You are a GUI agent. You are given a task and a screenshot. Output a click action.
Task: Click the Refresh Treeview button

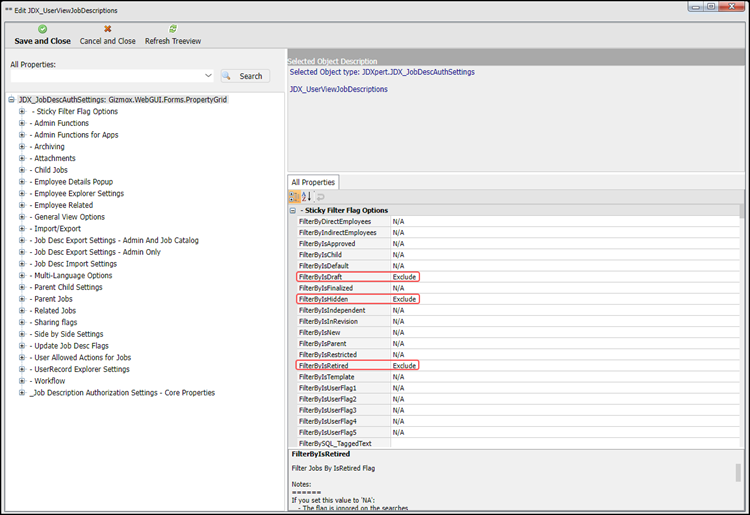[173, 35]
